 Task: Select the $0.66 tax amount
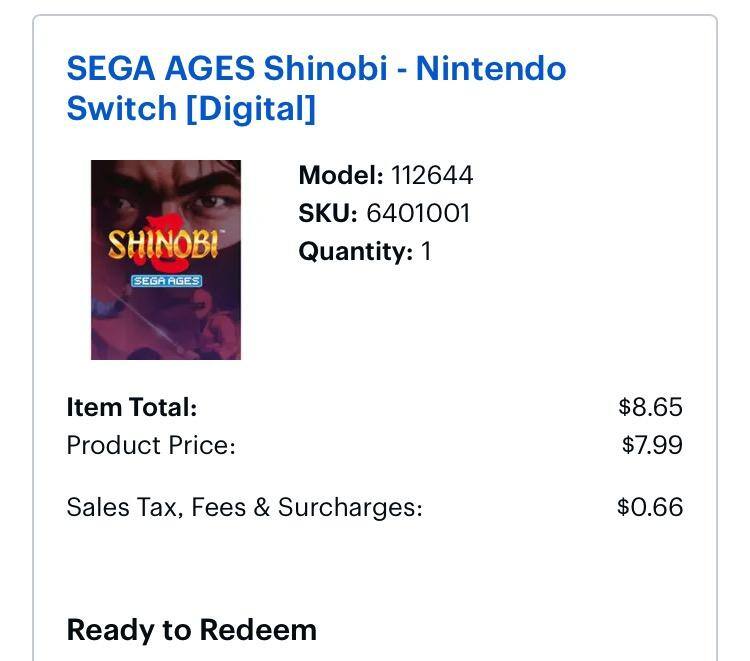click(650, 507)
